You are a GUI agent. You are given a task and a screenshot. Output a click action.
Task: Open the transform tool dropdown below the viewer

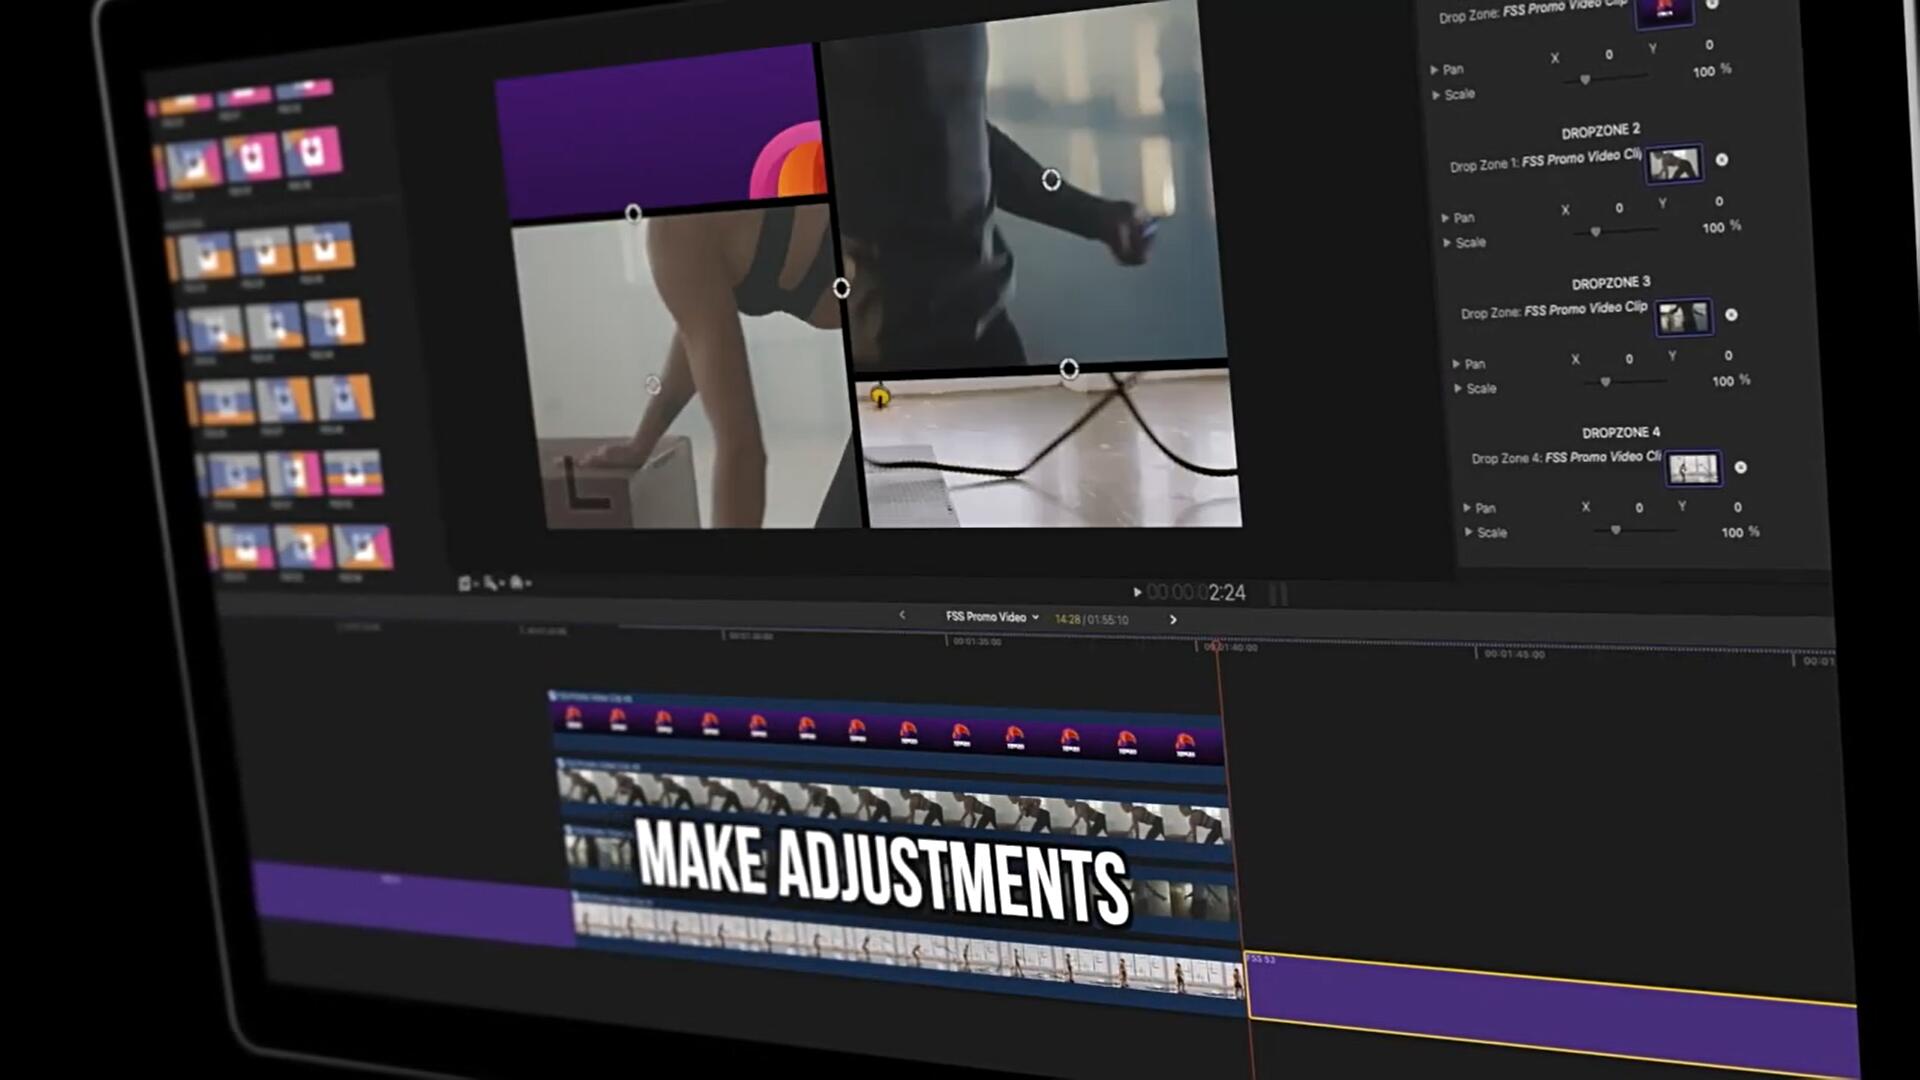[466, 582]
